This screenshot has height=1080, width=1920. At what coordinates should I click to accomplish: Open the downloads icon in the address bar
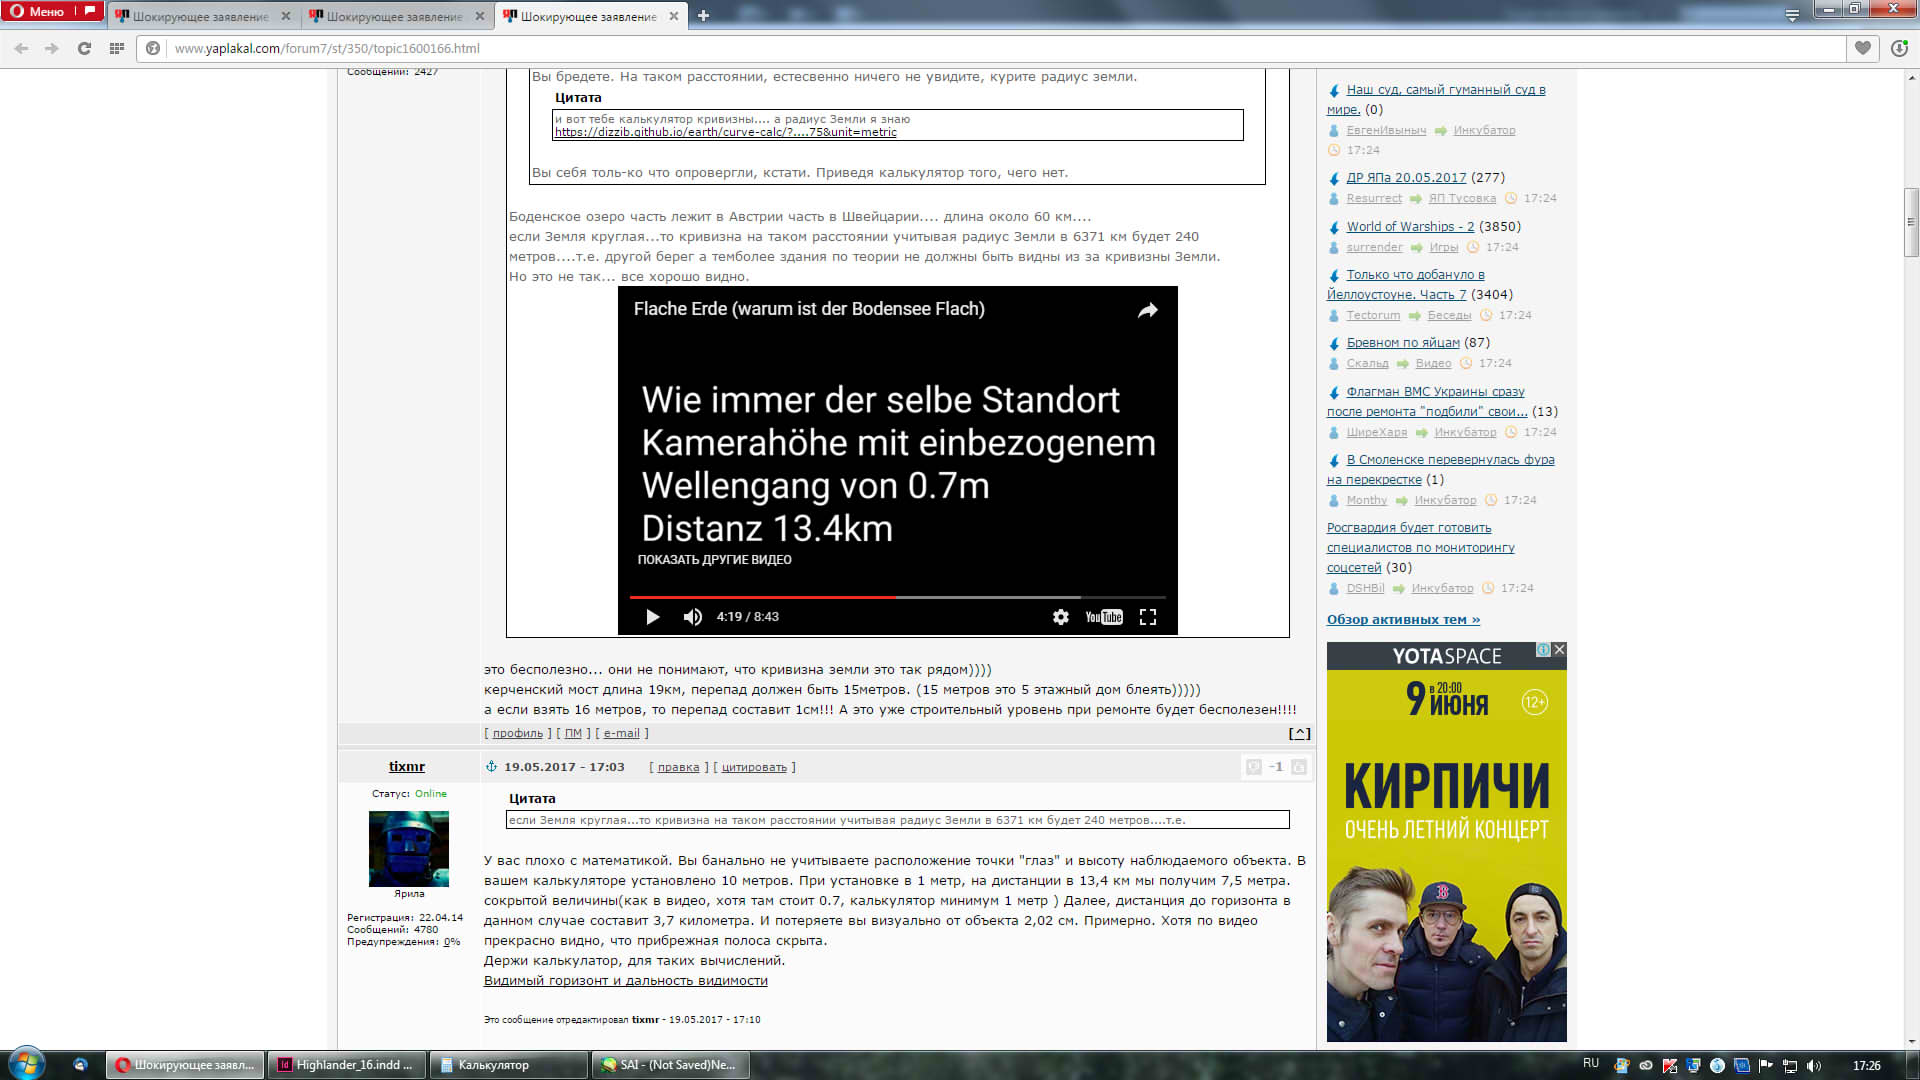pyautogui.click(x=1899, y=48)
